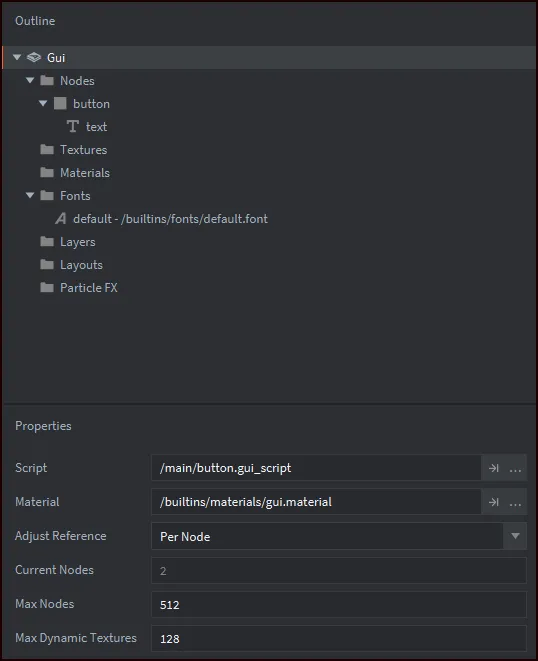Image resolution: width=538 pixels, height=661 pixels.
Task: Click the Particle FX folder icon
Action: pos(47,288)
